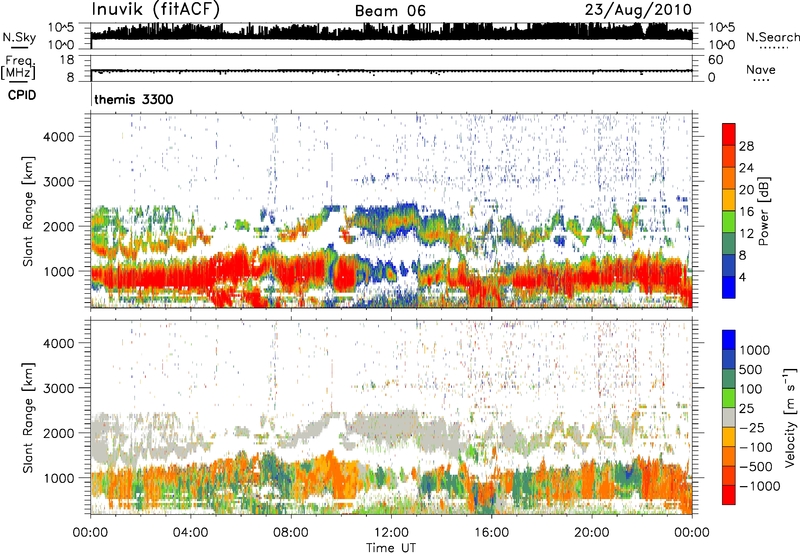The height and width of the screenshot is (554, 800).
Task: Select the '16:00' time tick label
Action: tap(491, 533)
